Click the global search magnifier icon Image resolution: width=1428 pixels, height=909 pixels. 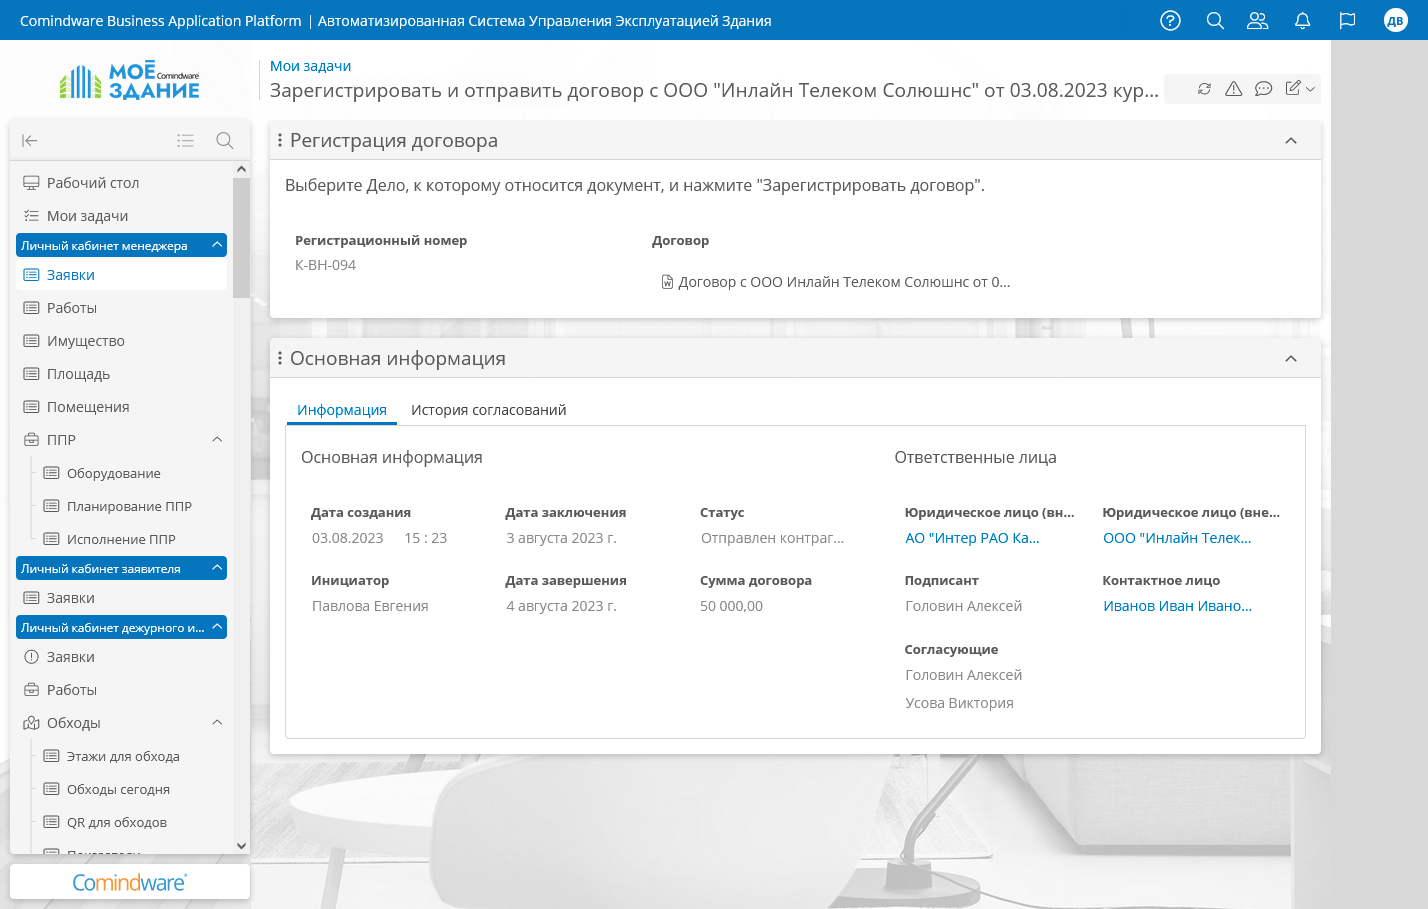[x=1215, y=20]
